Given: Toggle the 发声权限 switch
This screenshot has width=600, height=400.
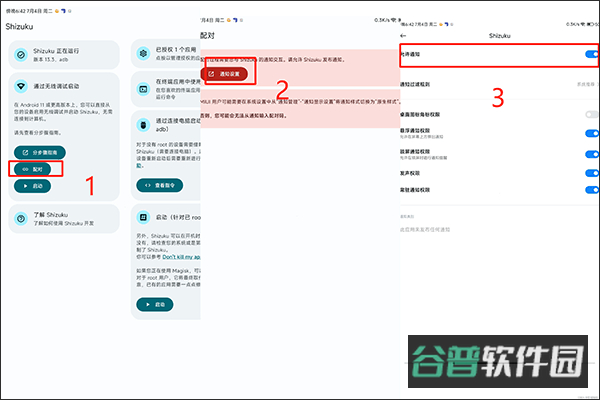Looking at the screenshot, I should coord(592,173).
